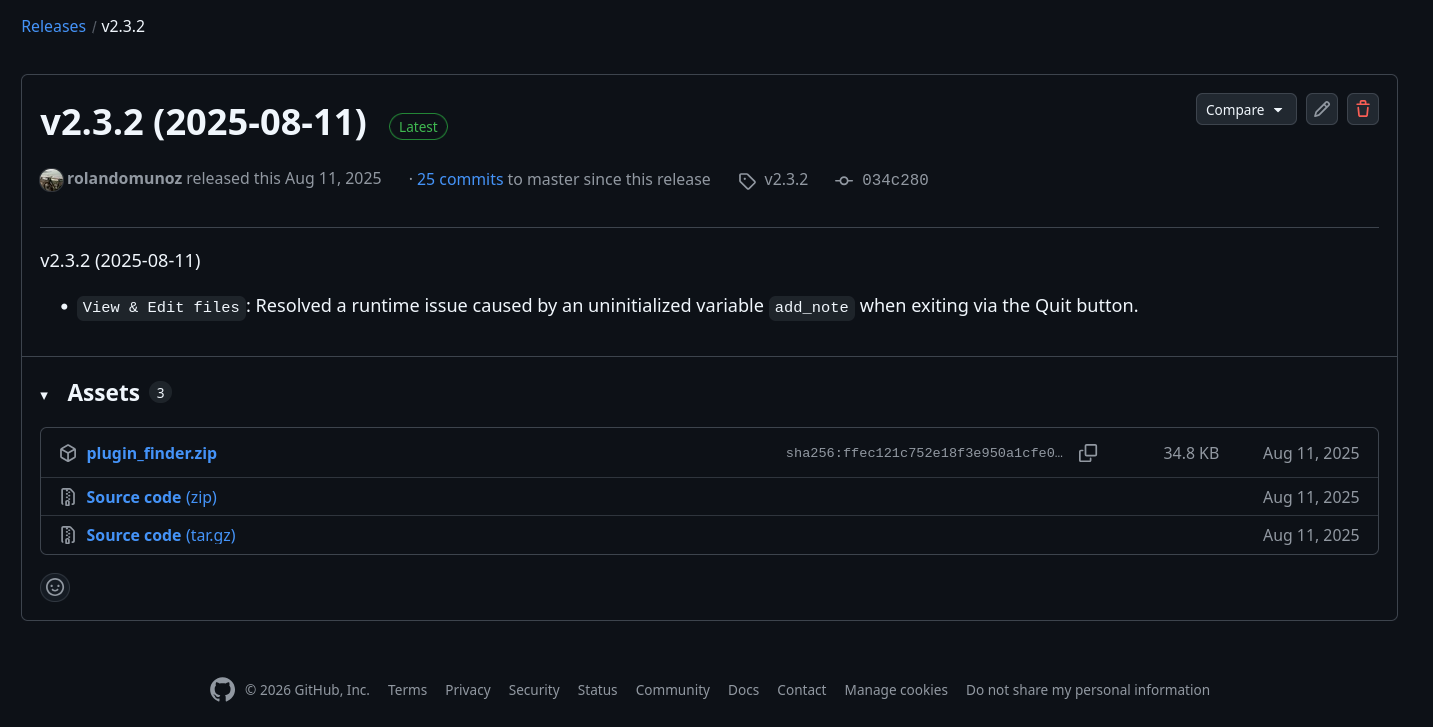Download Source code (tar.gz)
Viewport: 1433px width, 727px height.
(161, 535)
